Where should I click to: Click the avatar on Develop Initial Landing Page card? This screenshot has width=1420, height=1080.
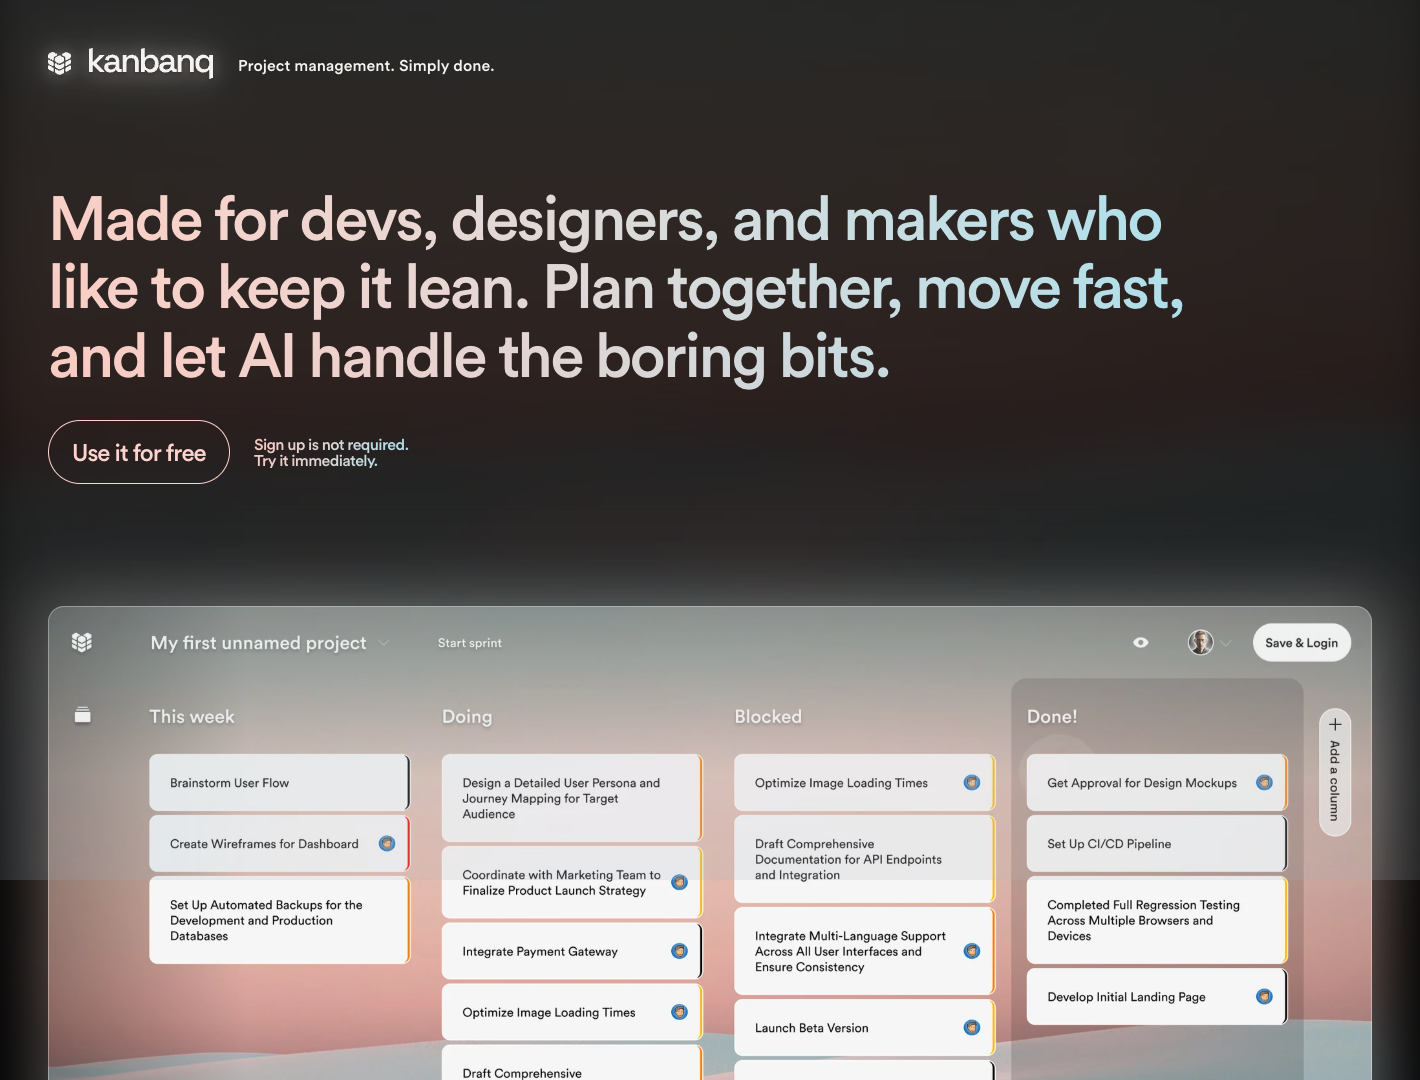pyautogui.click(x=1263, y=996)
